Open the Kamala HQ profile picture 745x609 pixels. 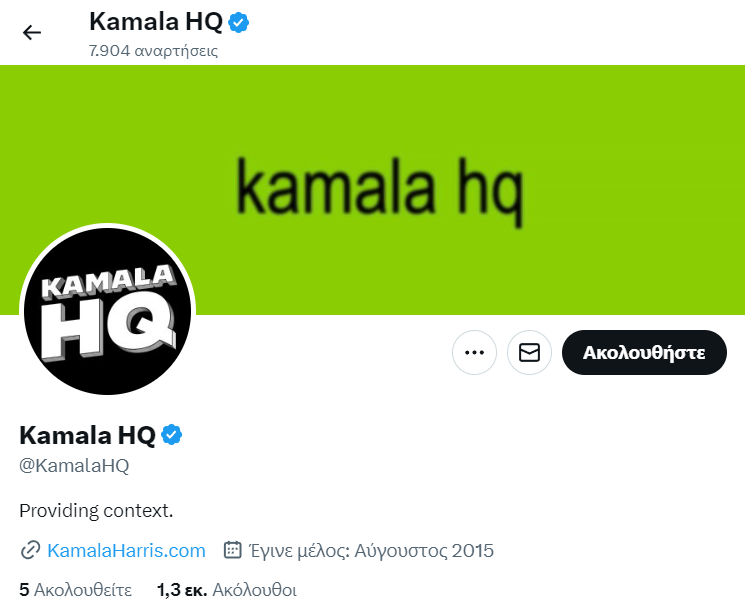point(108,312)
